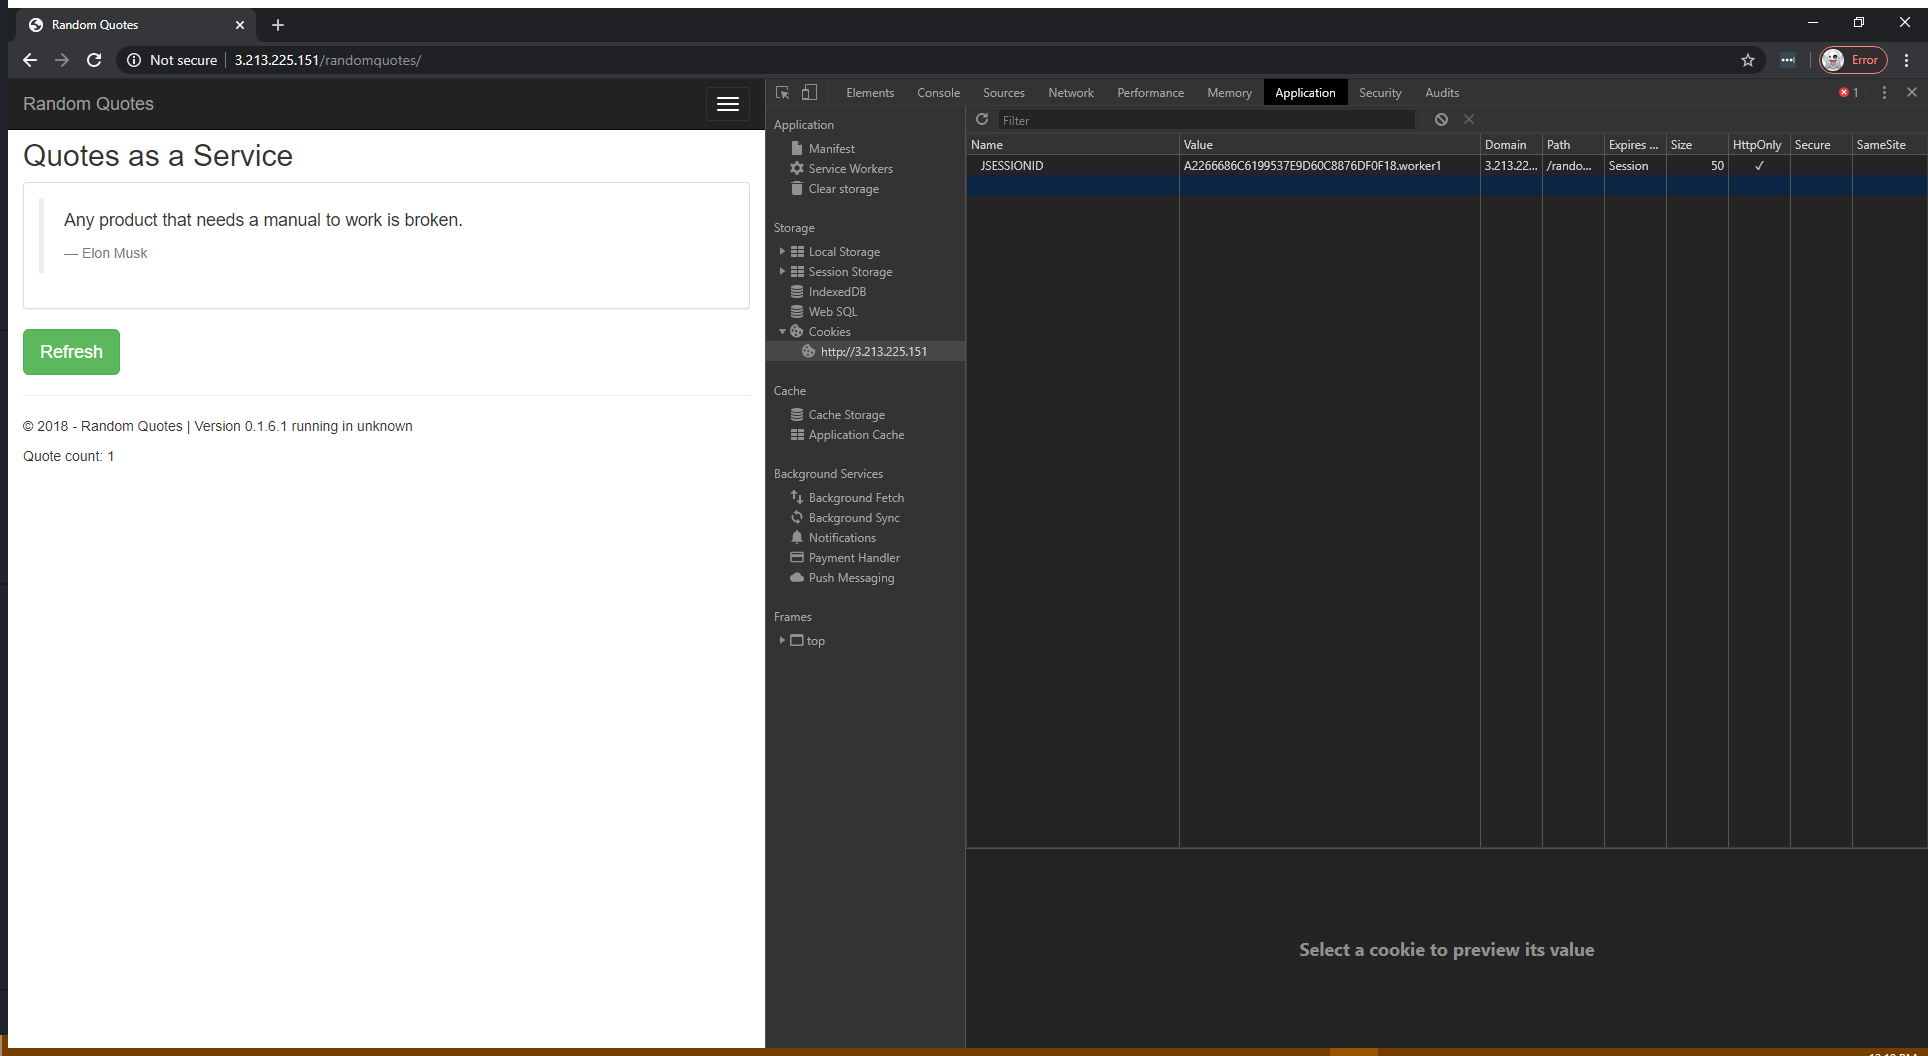1928x1056 pixels.
Task: Expand the top frame node
Action: [782, 641]
